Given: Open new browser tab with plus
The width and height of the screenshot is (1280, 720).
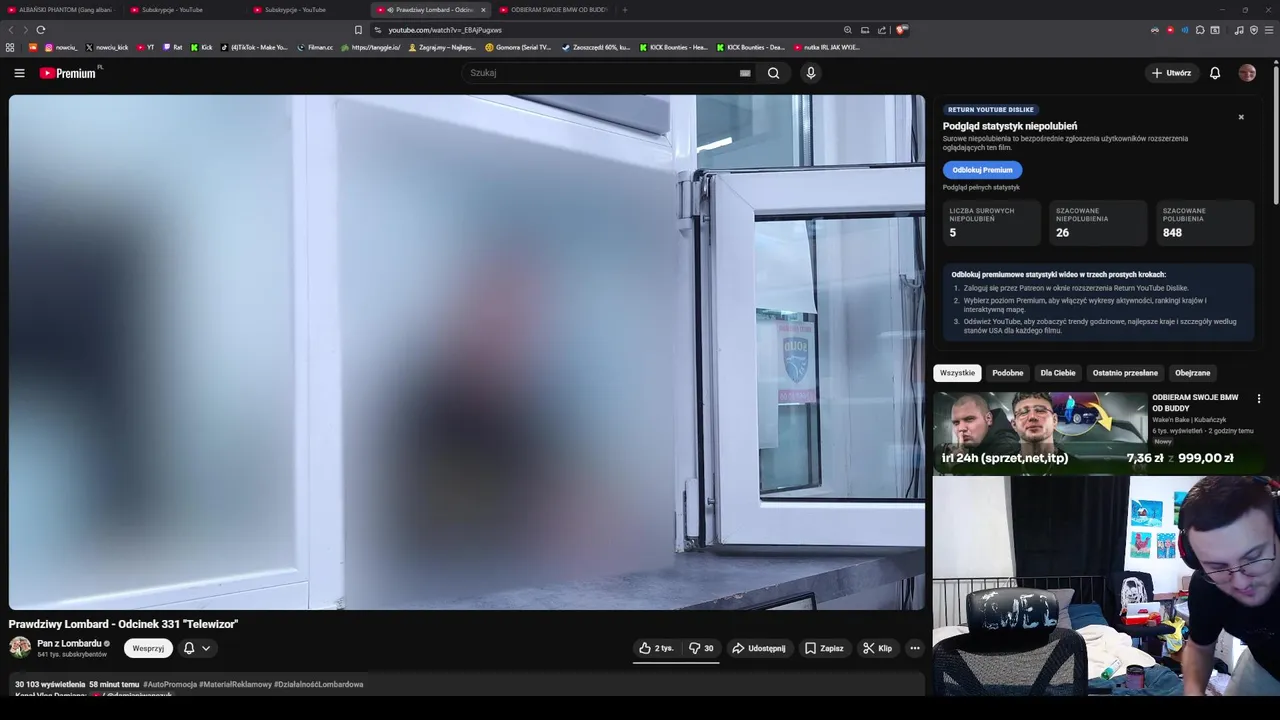Looking at the screenshot, I should 625,10.
